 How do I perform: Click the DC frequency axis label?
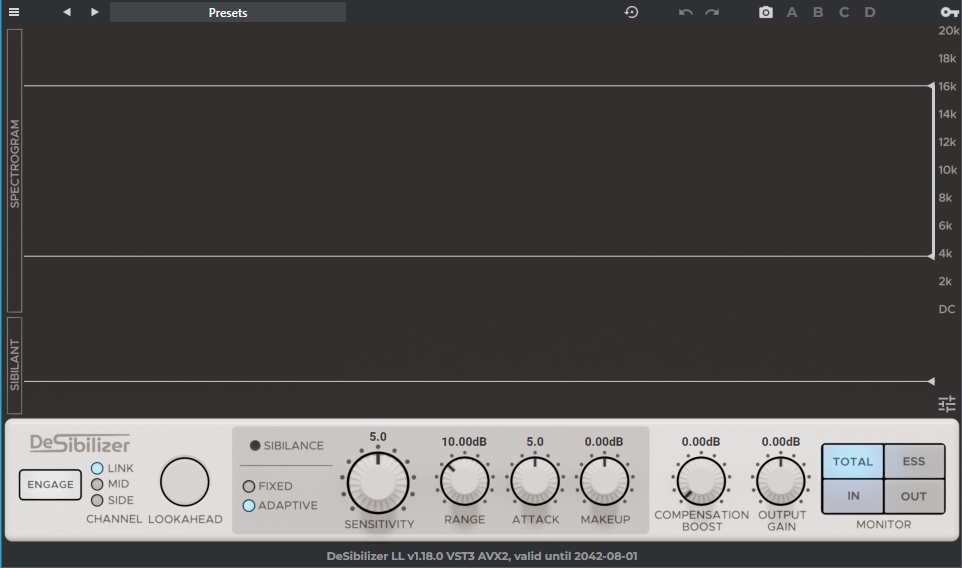pyautogui.click(x=947, y=309)
